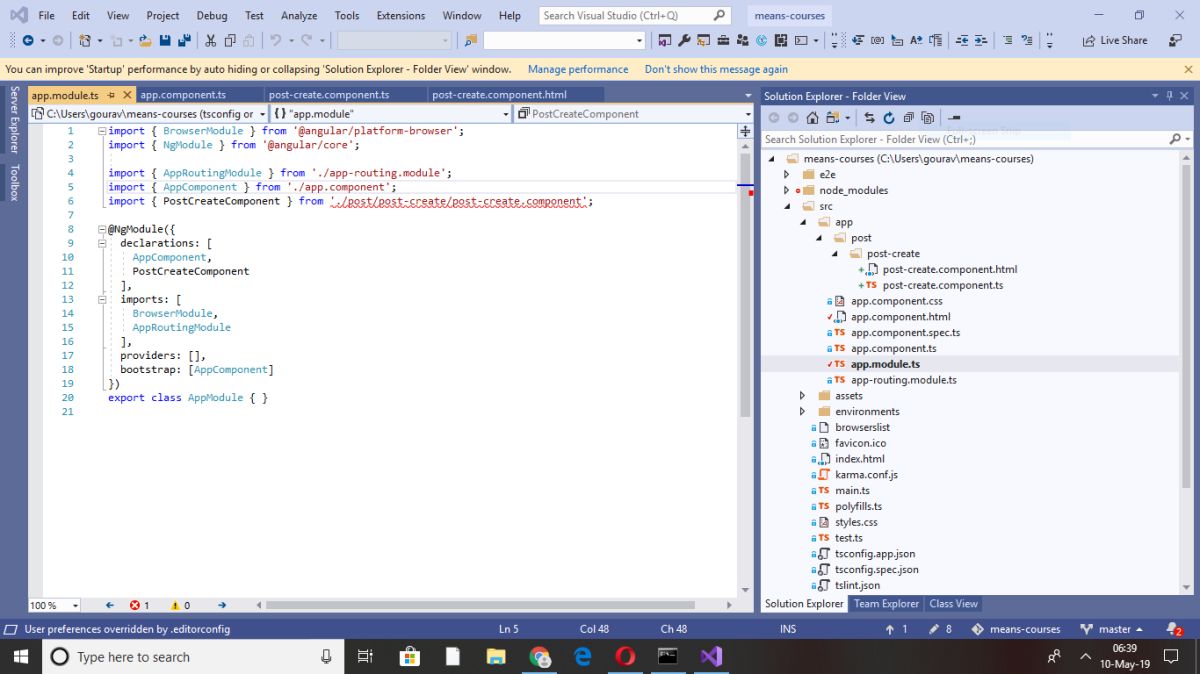
Task: Click the Open File folder icon
Action: (x=146, y=40)
